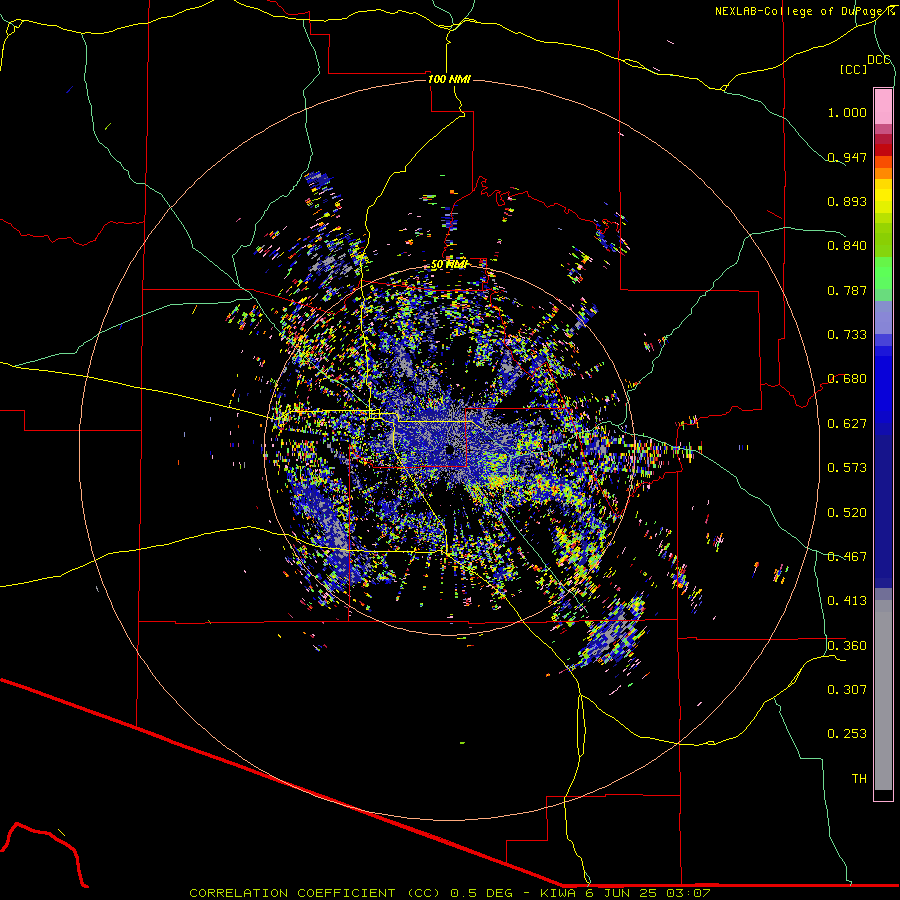900x900 pixels.
Task: Click the 0.680 scale value
Action: pos(847,379)
